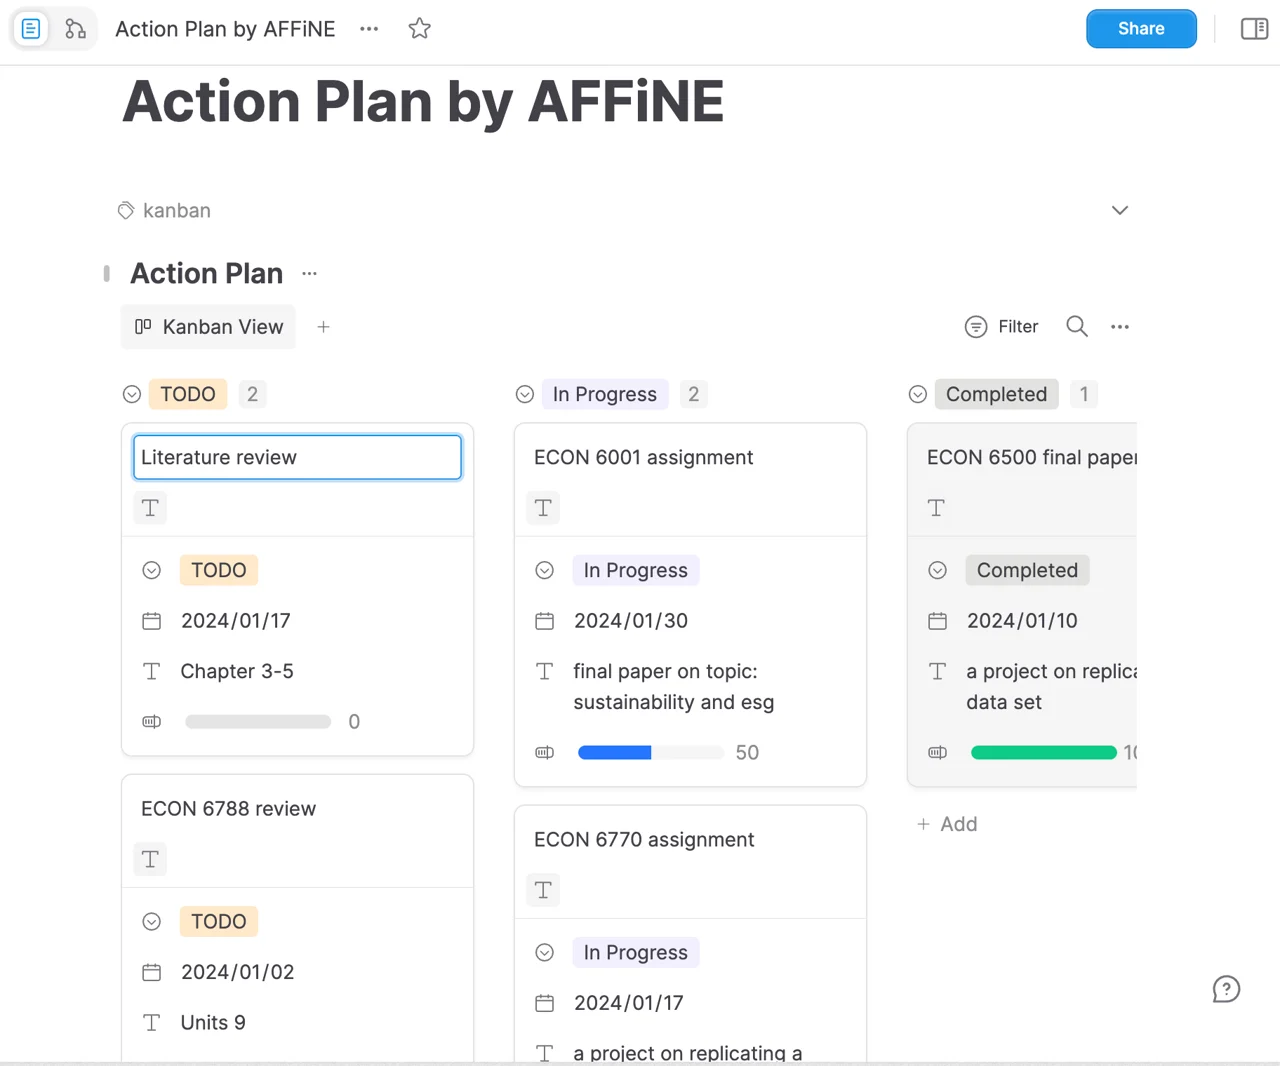Adjust the ECON 6500 green progress bar
Screen dimensions: 1280x1066
(1044, 752)
